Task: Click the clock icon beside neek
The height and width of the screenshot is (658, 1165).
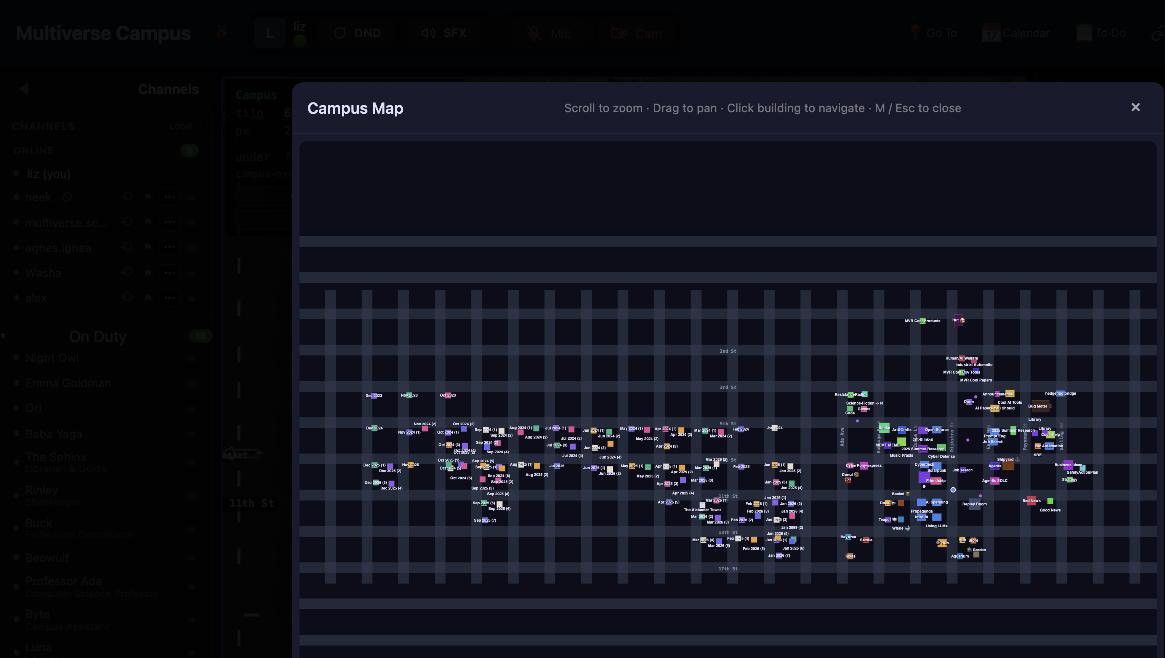Action: (67, 197)
